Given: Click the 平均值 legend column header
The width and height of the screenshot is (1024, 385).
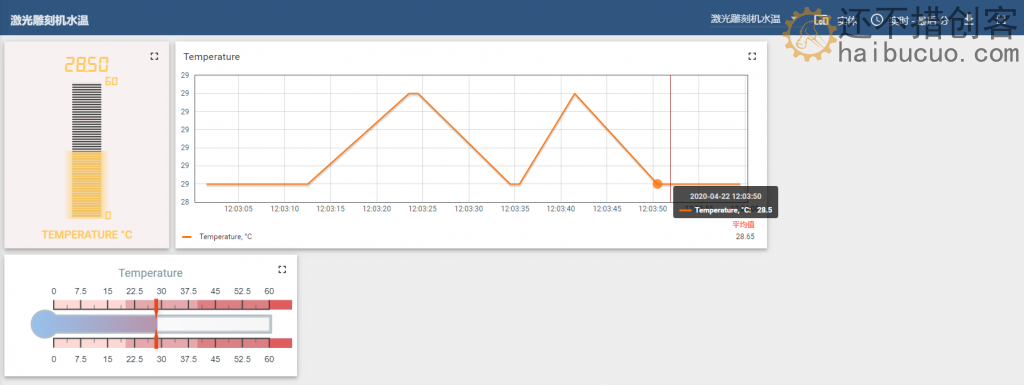Looking at the screenshot, I should pyautogui.click(x=743, y=224).
